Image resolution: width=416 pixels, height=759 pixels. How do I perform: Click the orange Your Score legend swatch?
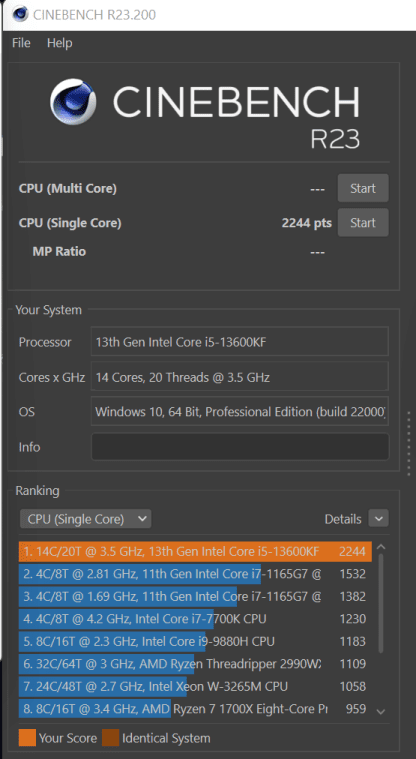(x=27, y=738)
